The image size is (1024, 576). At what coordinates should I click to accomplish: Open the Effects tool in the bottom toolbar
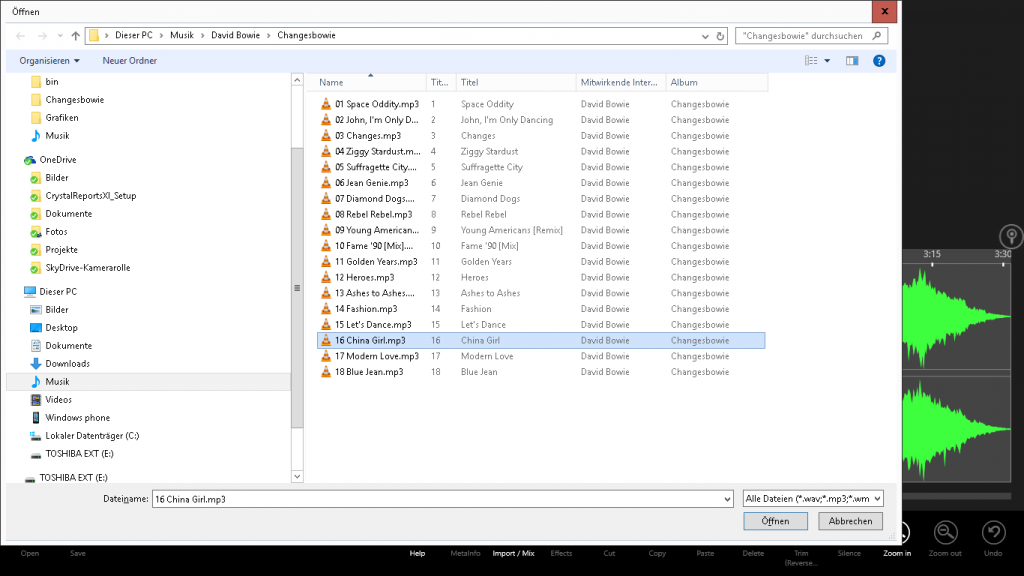tap(561, 553)
